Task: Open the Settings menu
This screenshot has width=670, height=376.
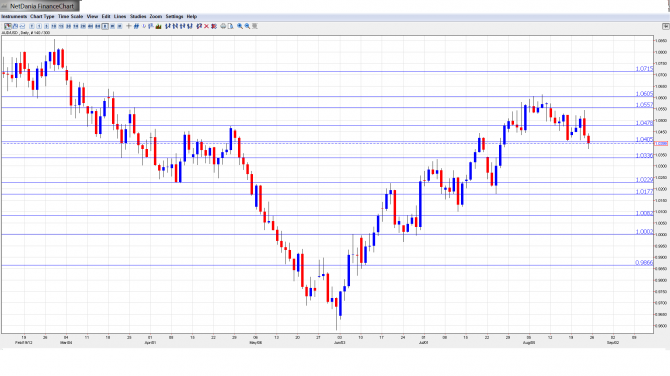Action: click(x=174, y=16)
